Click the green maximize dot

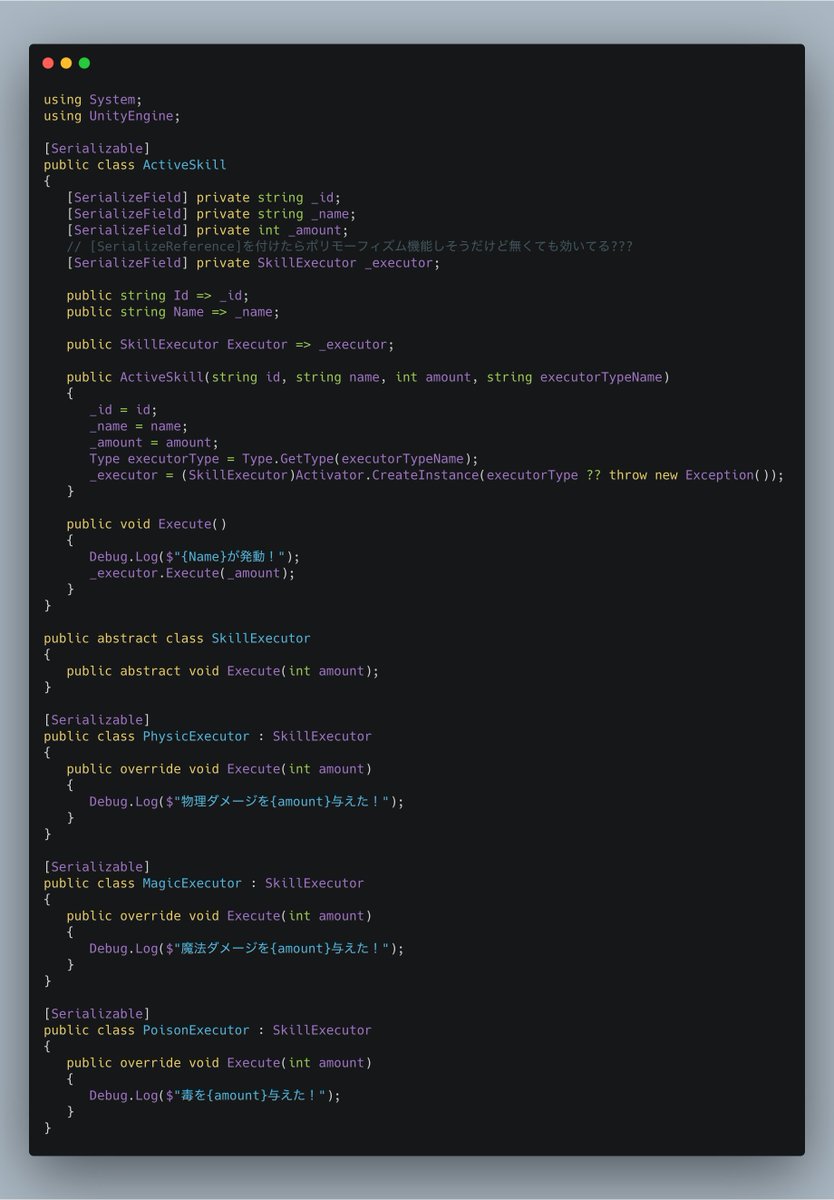click(x=84, y=63)
